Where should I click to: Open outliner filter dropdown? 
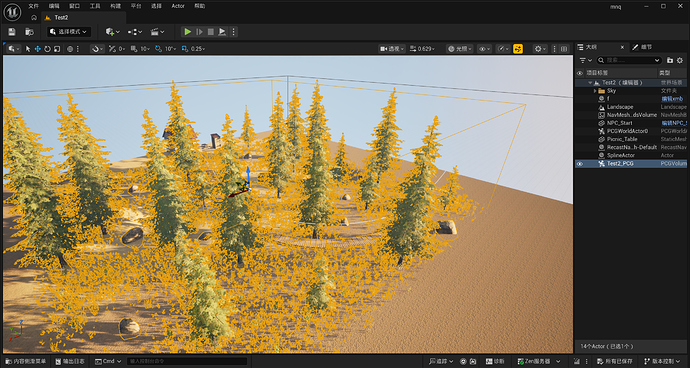click(x=586, y=60)
